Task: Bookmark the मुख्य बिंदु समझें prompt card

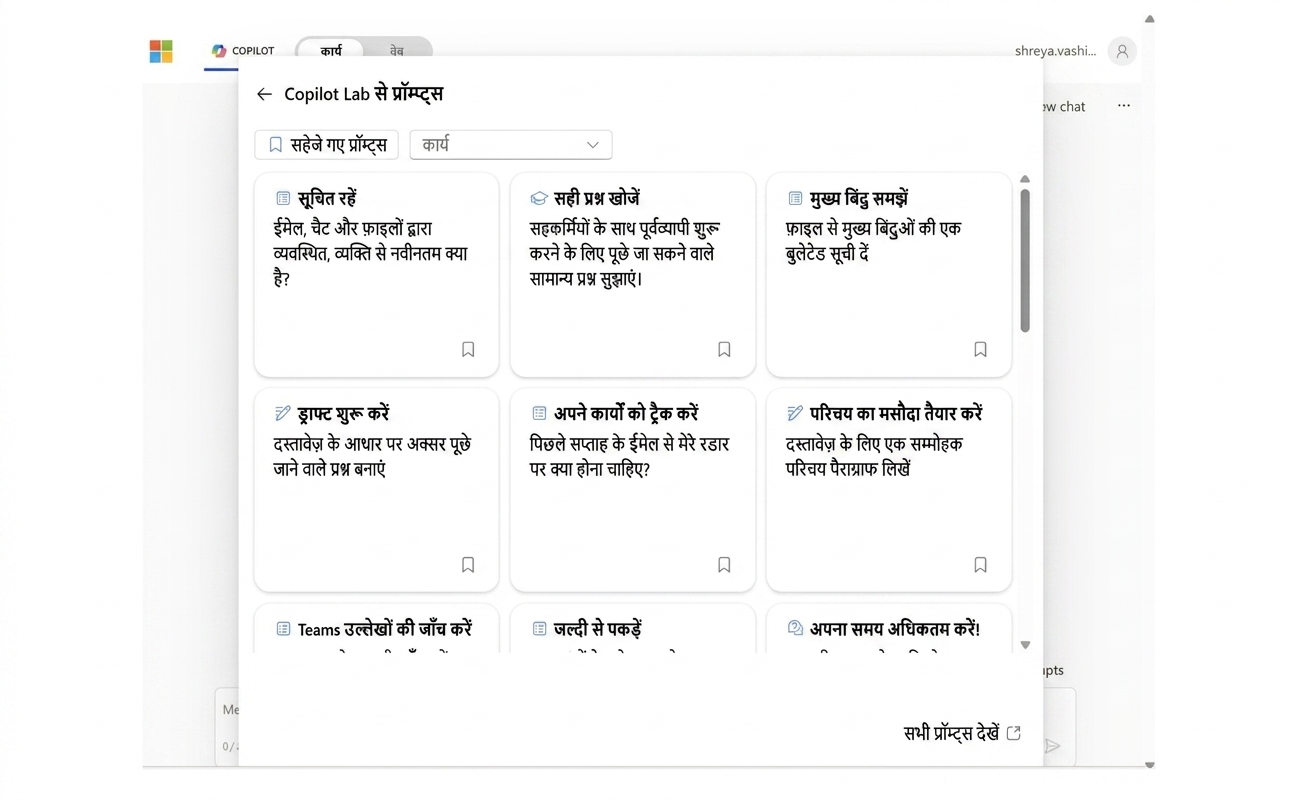Action: click(980, 349)
